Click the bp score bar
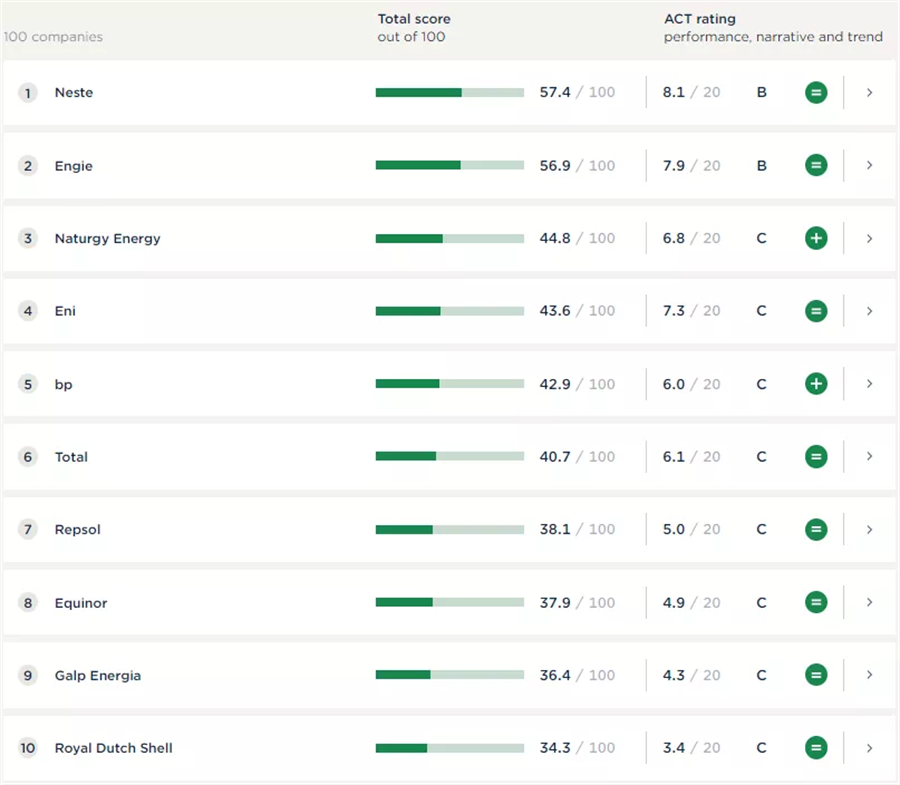The image size is (900, 785). pyautogui.click(x=449, y=384)
